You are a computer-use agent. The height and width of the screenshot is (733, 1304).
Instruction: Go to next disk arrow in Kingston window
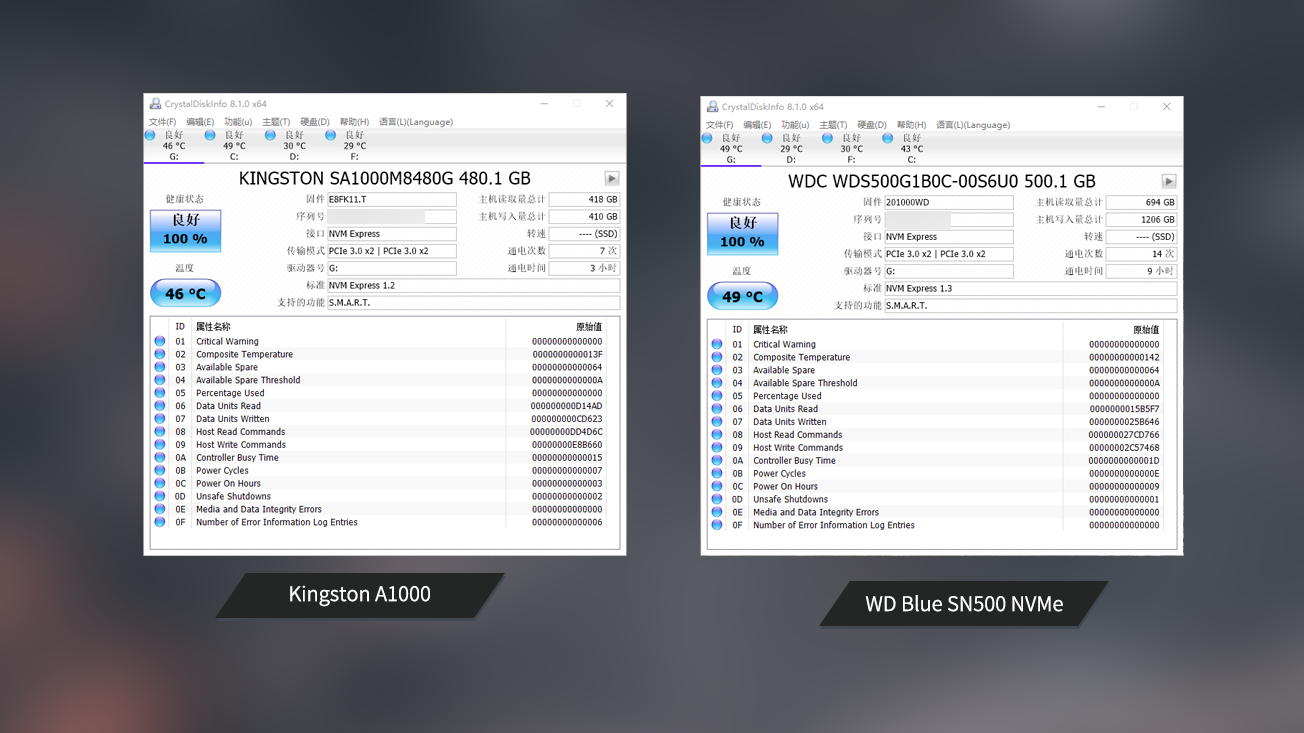(x=612, y=178)
